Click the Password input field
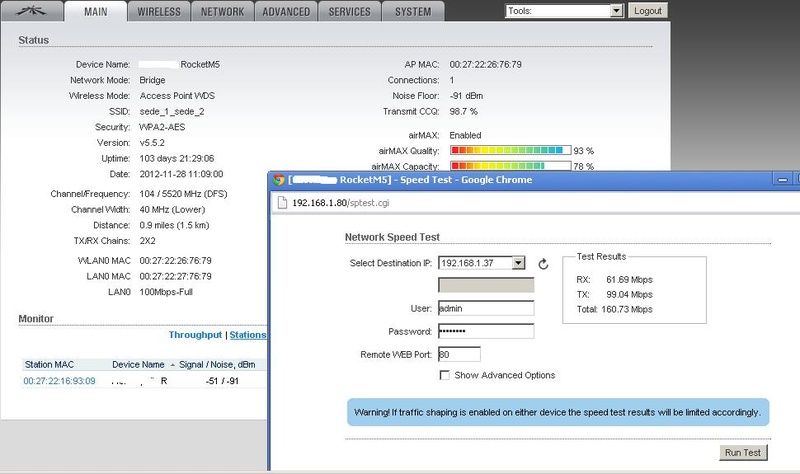This screenshot has height=474, width=800. [x=486, y=331]
